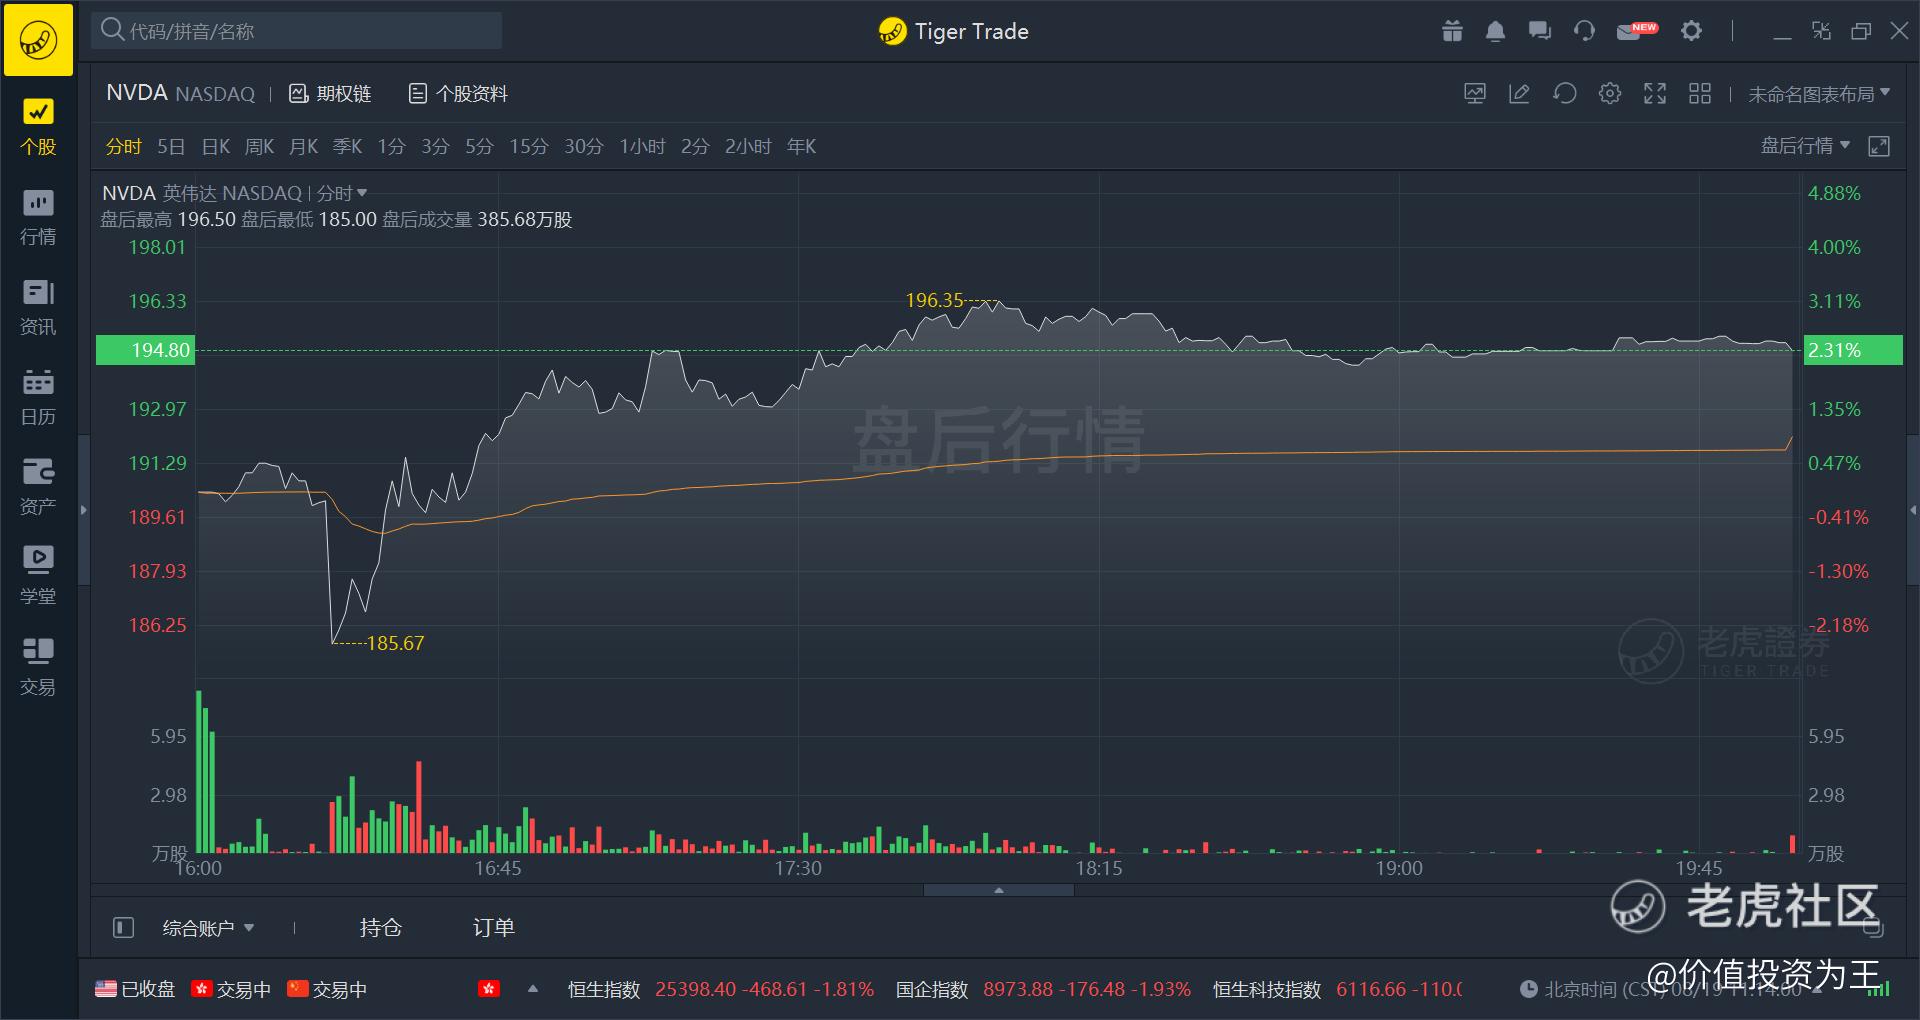
Task: Open the notification bell
Action: (1495, 31)
